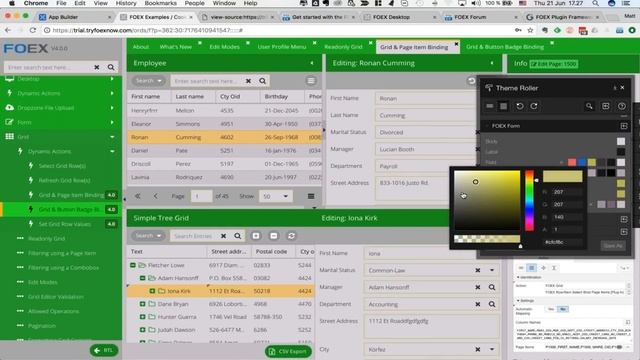The height and width of the screenshot is (360, 640).
Task: Open the Department field lookup magnifier
Action: (x=492, y=304)
